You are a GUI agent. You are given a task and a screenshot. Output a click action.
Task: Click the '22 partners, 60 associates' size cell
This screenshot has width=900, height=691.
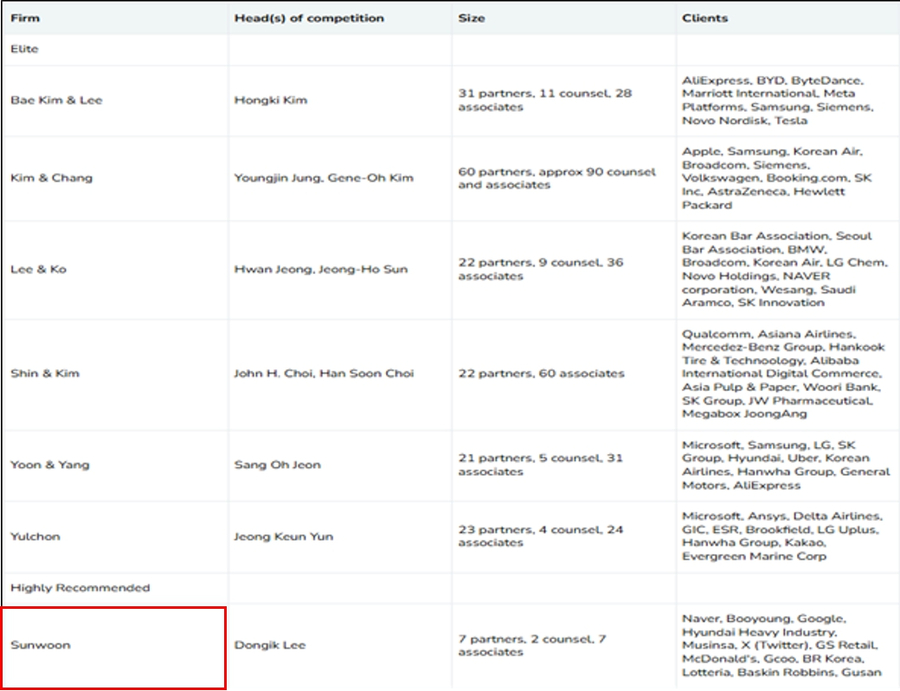pyautogui.click(x=541, y=373)
